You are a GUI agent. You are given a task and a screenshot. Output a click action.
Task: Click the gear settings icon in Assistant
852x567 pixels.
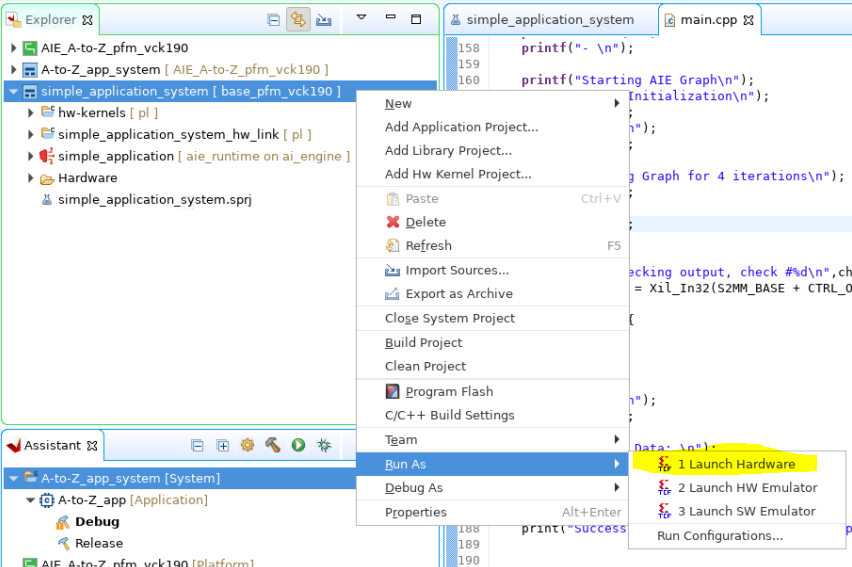pyautogui.click(x=247, y=445)
